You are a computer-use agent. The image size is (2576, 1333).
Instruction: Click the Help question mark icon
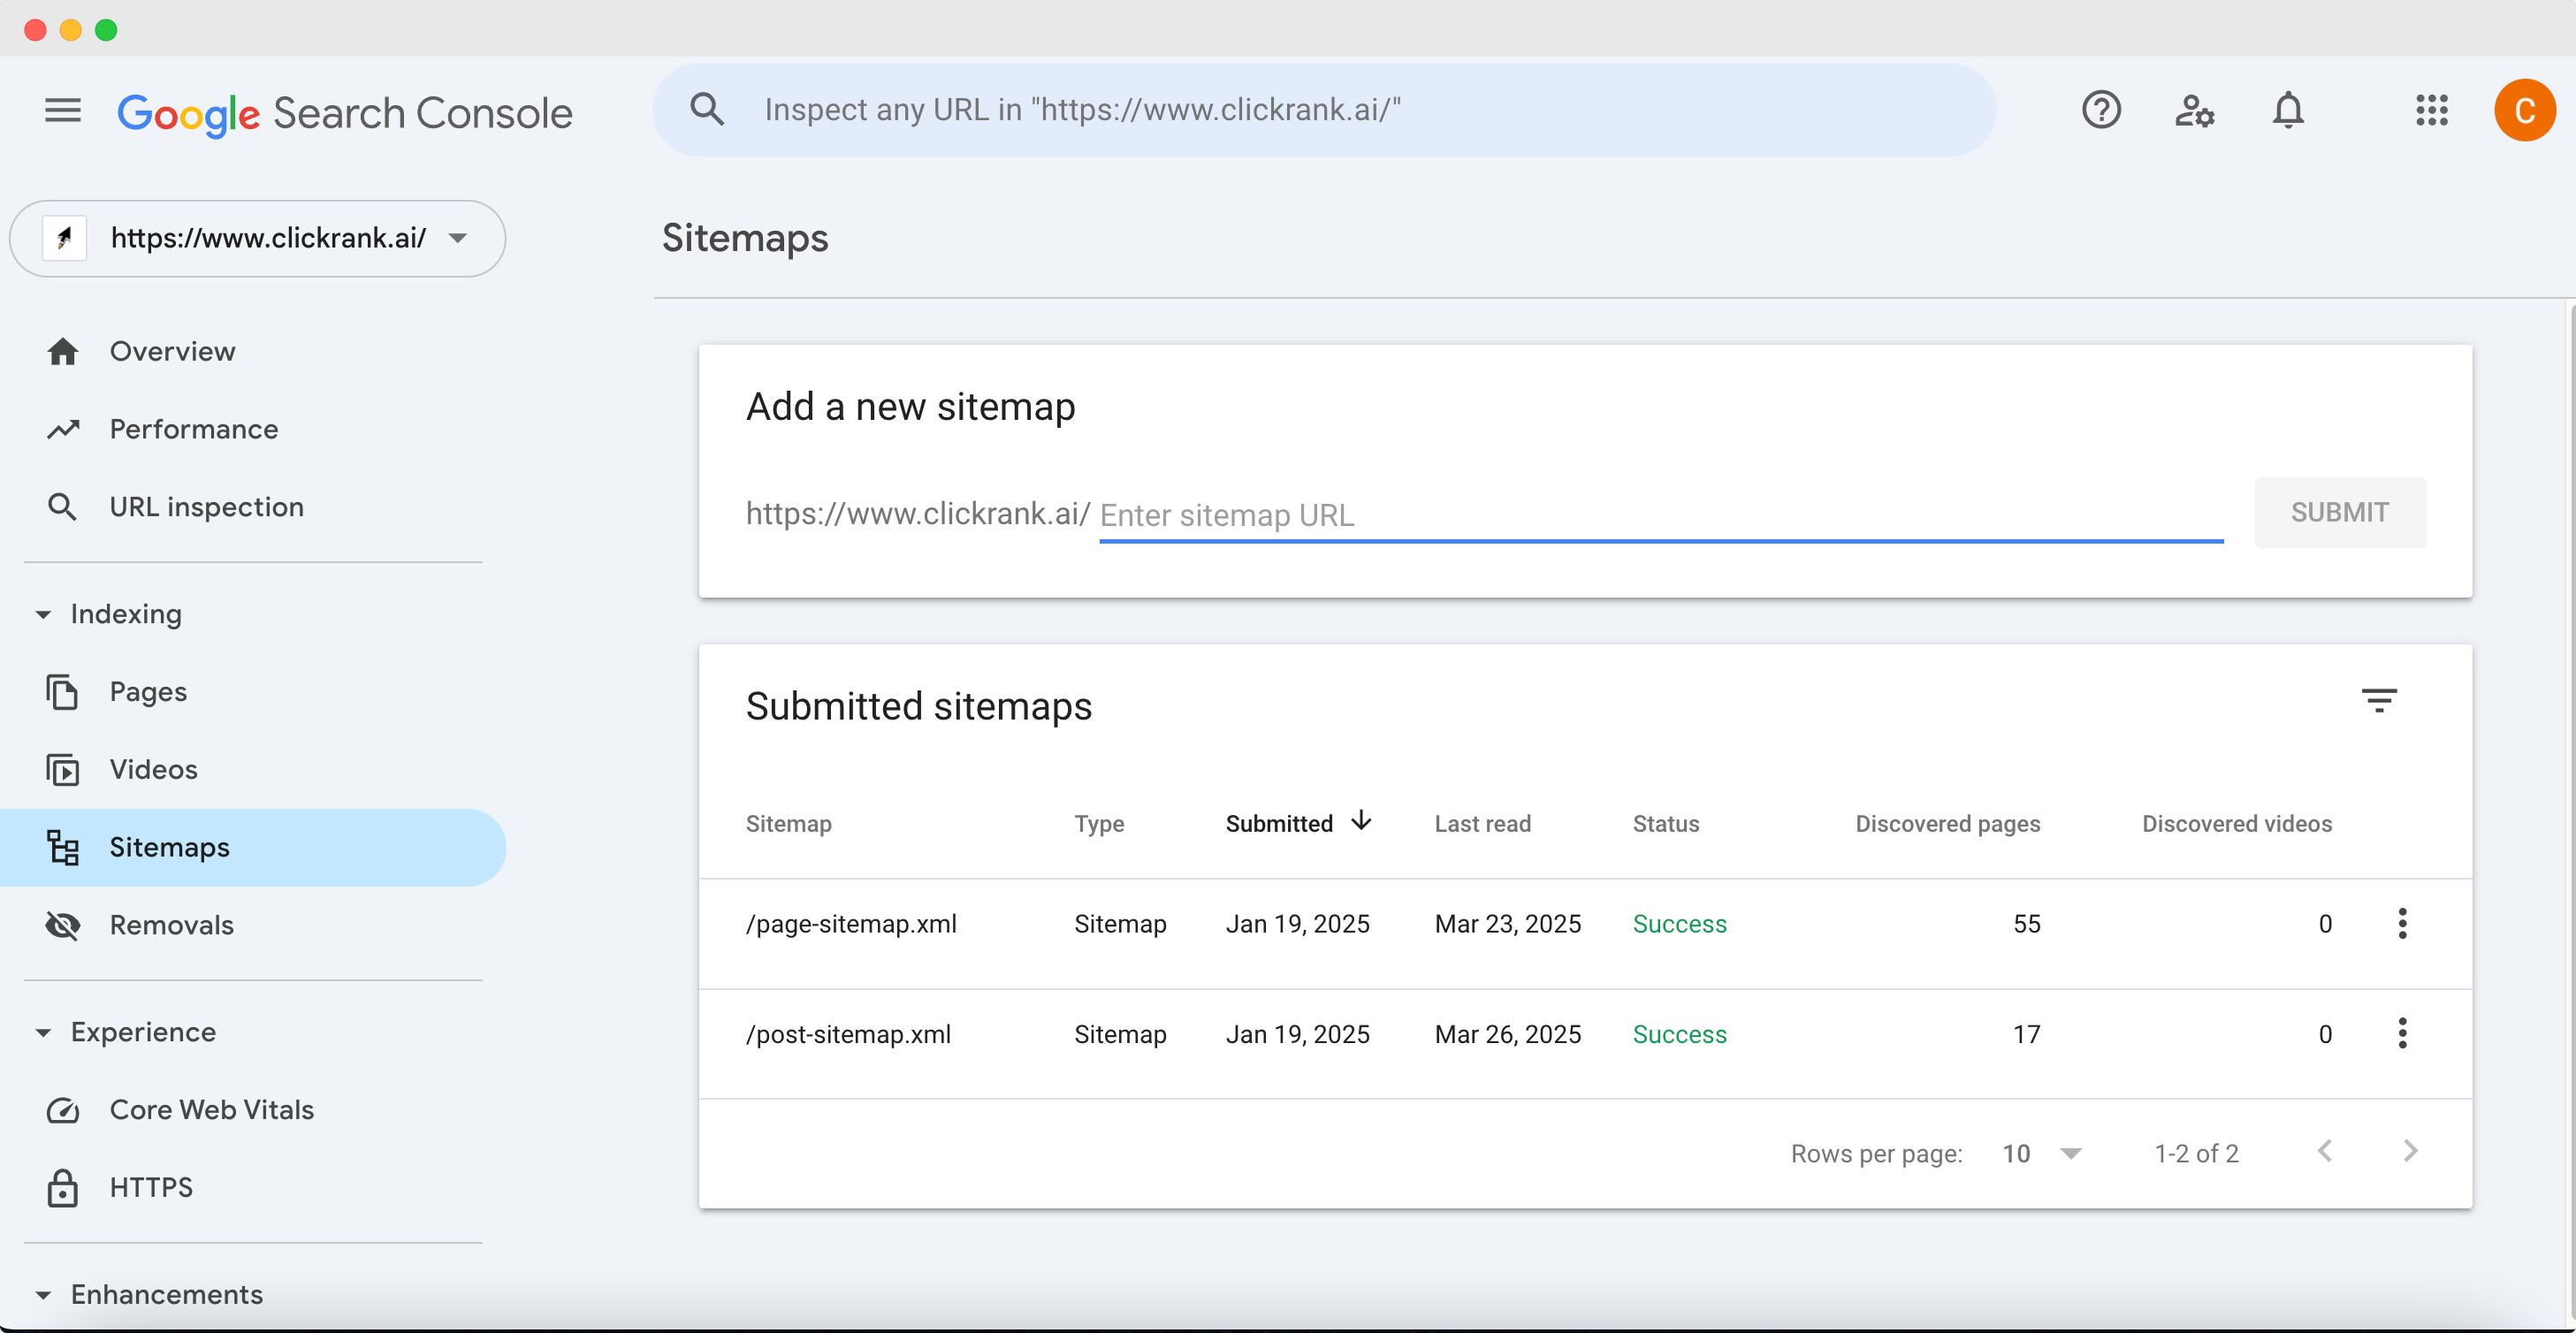click(x=2100, y=110)
